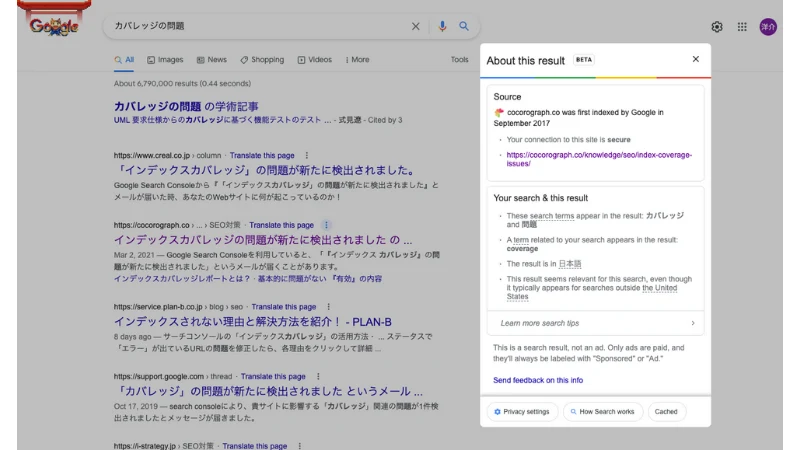
Task: Start voice search with the microphone icon
Action: point(442,26)
